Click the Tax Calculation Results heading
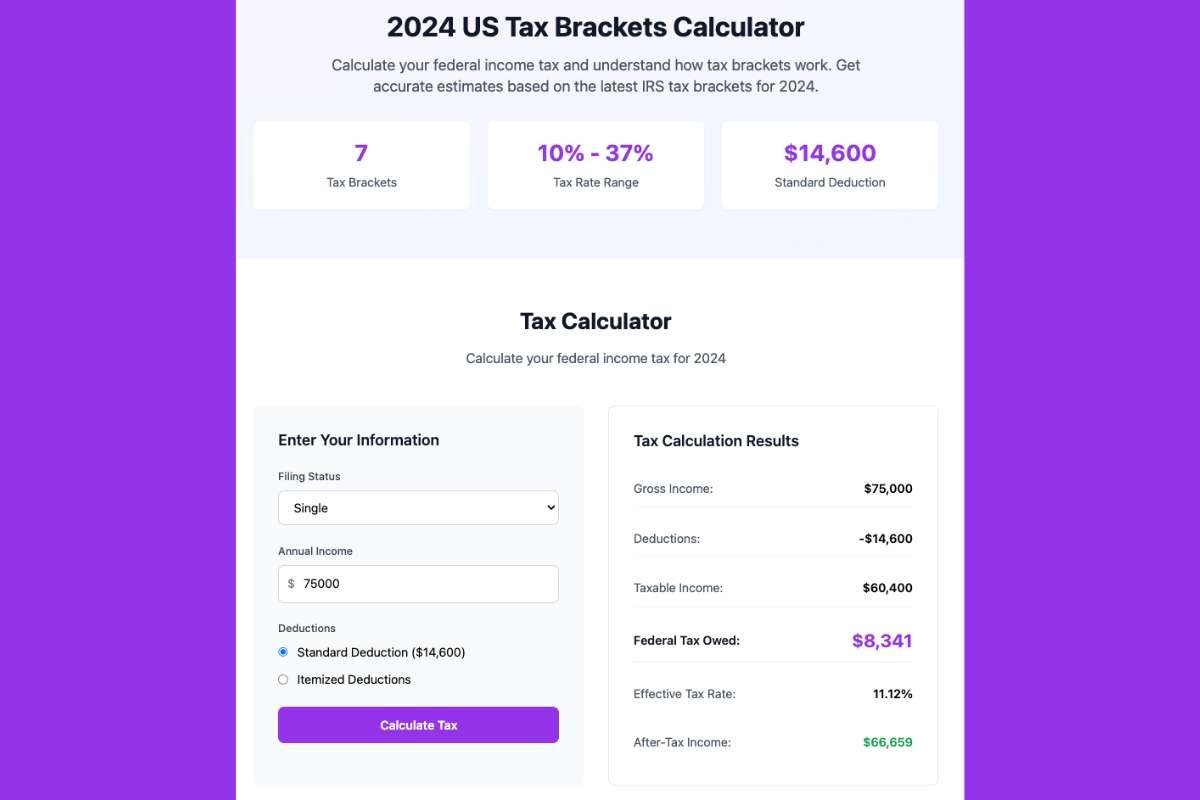 [x=716, y=441]
